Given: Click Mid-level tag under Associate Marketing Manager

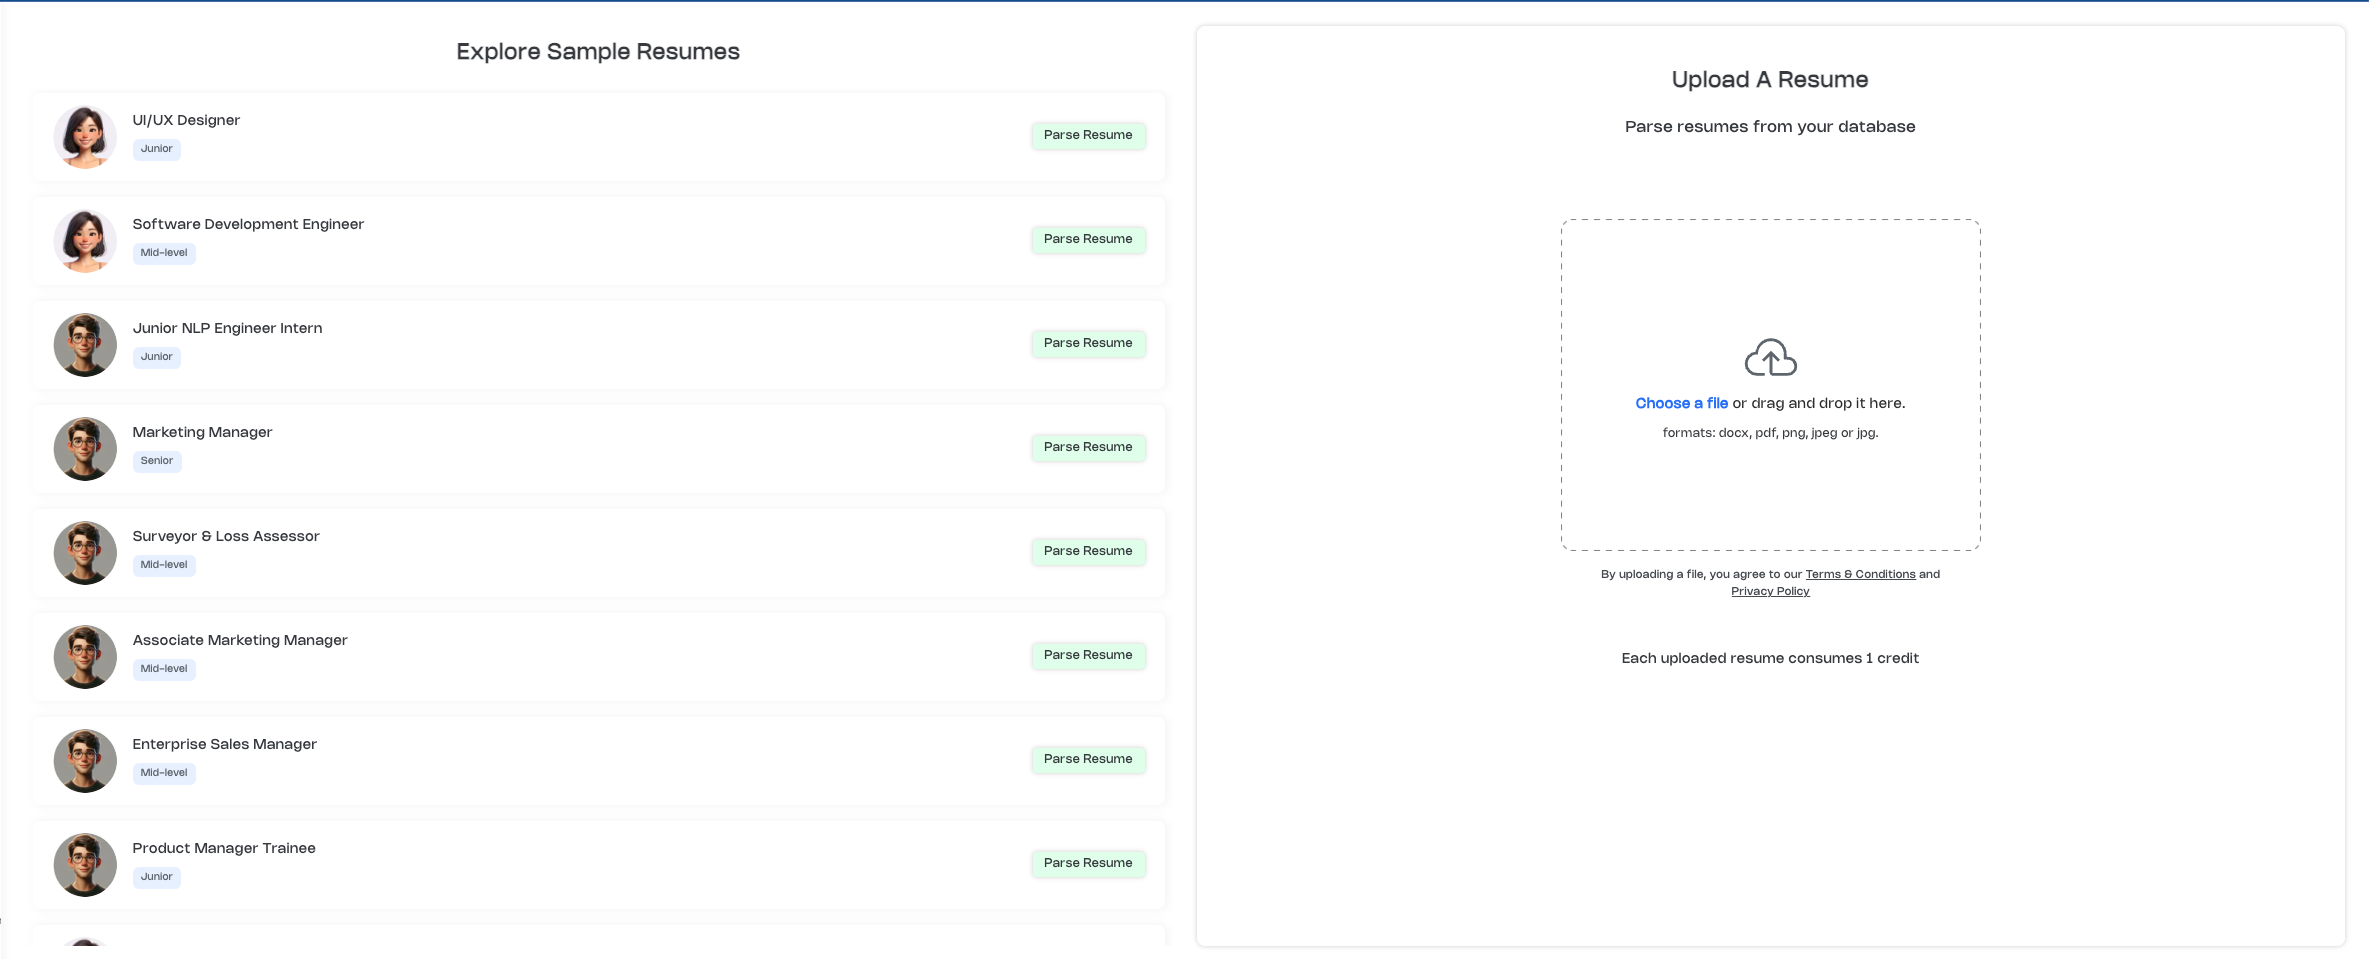Looking at the screenshot, I should click(x=164, y=669).
